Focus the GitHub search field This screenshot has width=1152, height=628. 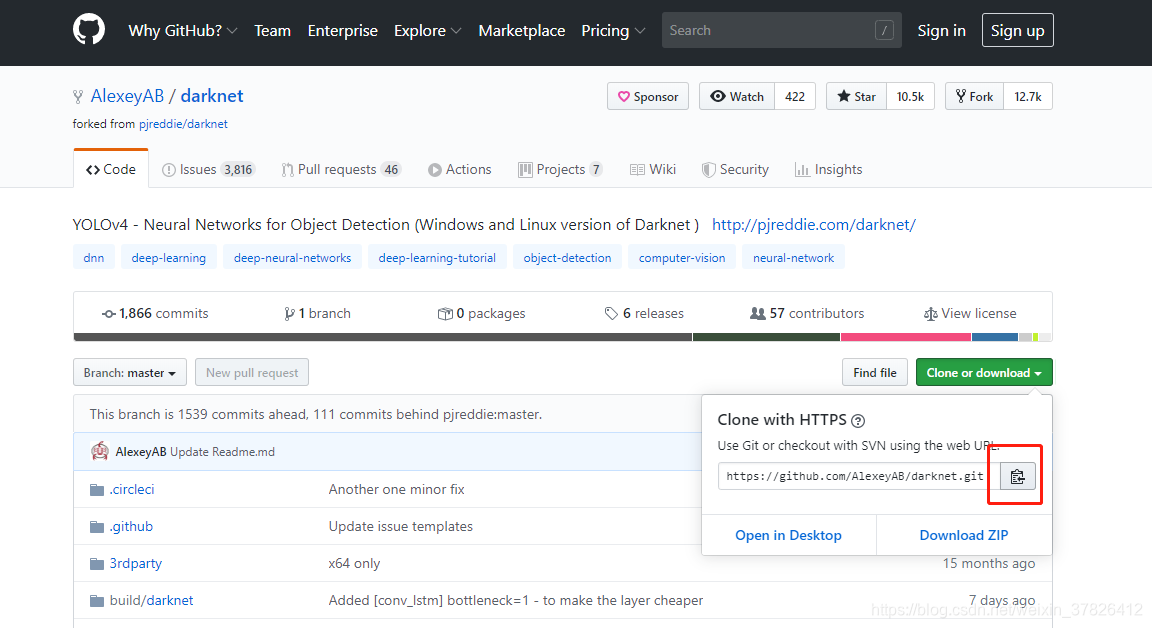782,30
